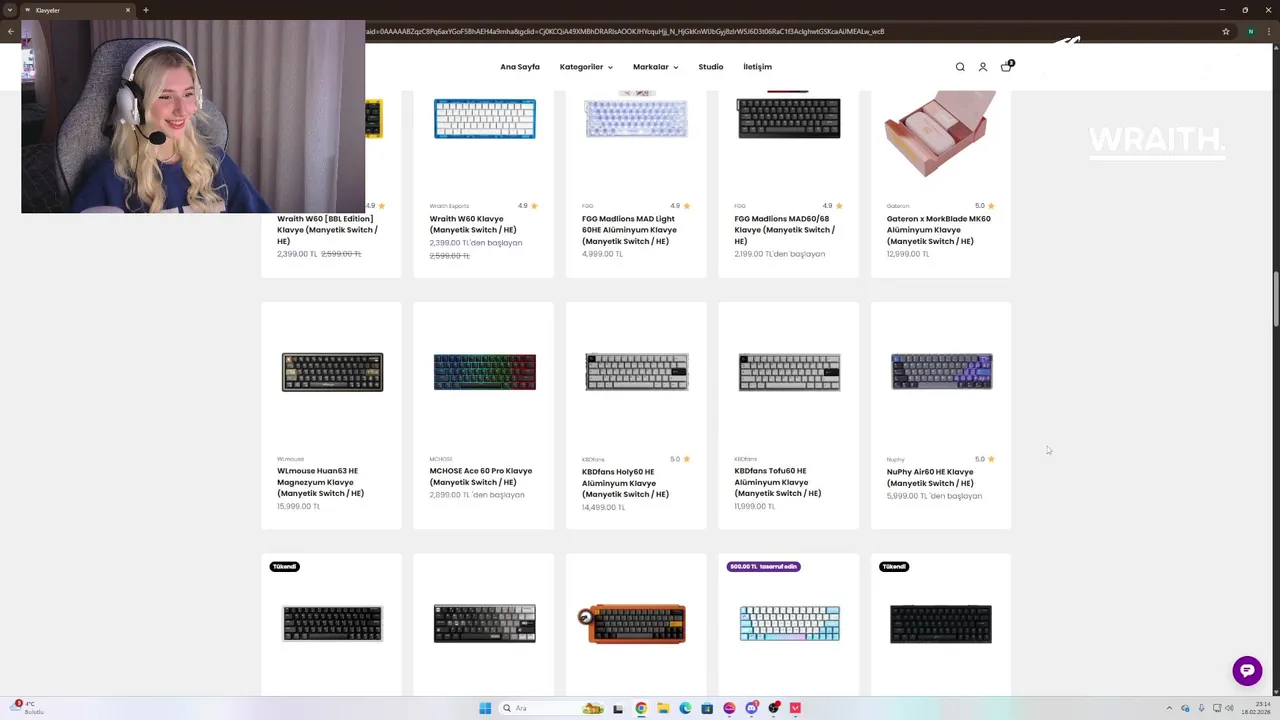1280x720 pixels.
Task: Open the account login icon
Action: click(983, 67)
